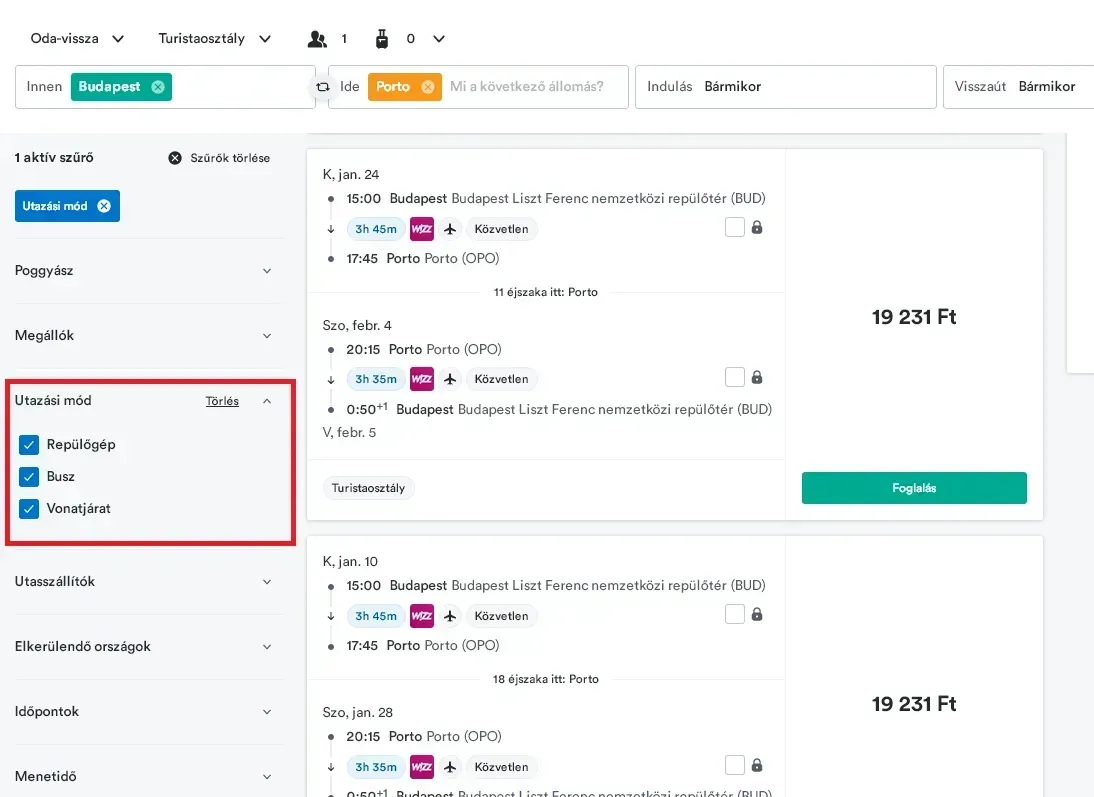The image size is (1094, 797).
Task: Click X icon beside Szűrők törlése
Action: (x=175, y=158)
